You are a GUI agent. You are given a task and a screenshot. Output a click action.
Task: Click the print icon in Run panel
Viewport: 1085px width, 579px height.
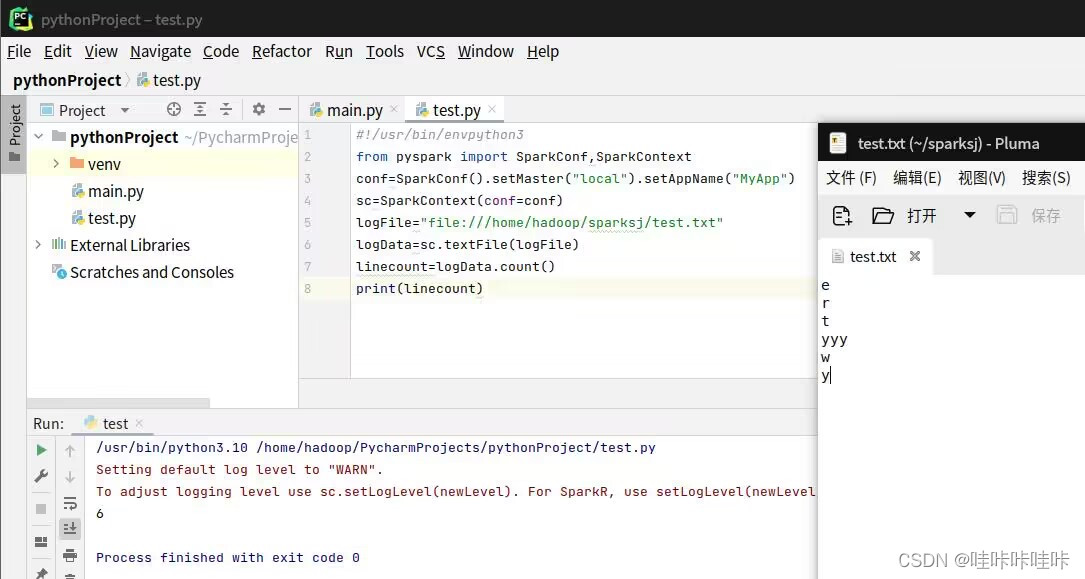click(70, 555)
